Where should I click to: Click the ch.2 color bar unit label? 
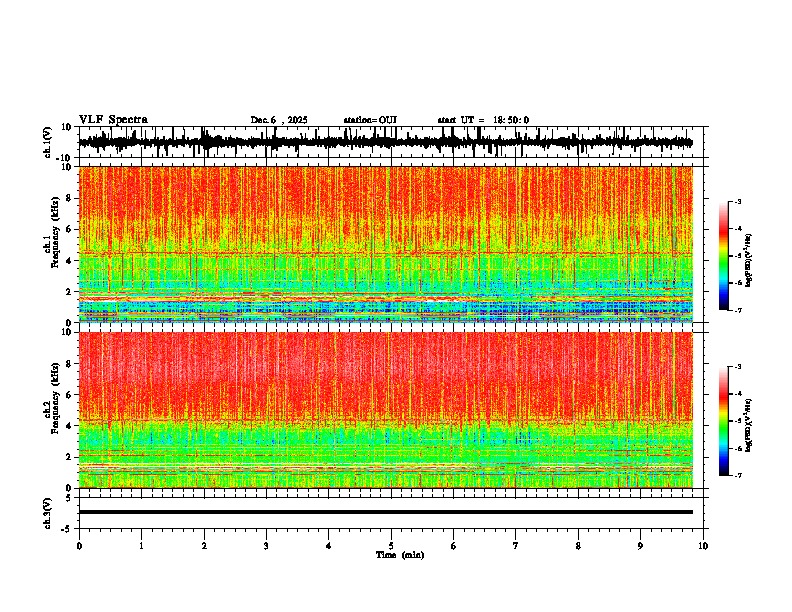(x=749, y=425)
